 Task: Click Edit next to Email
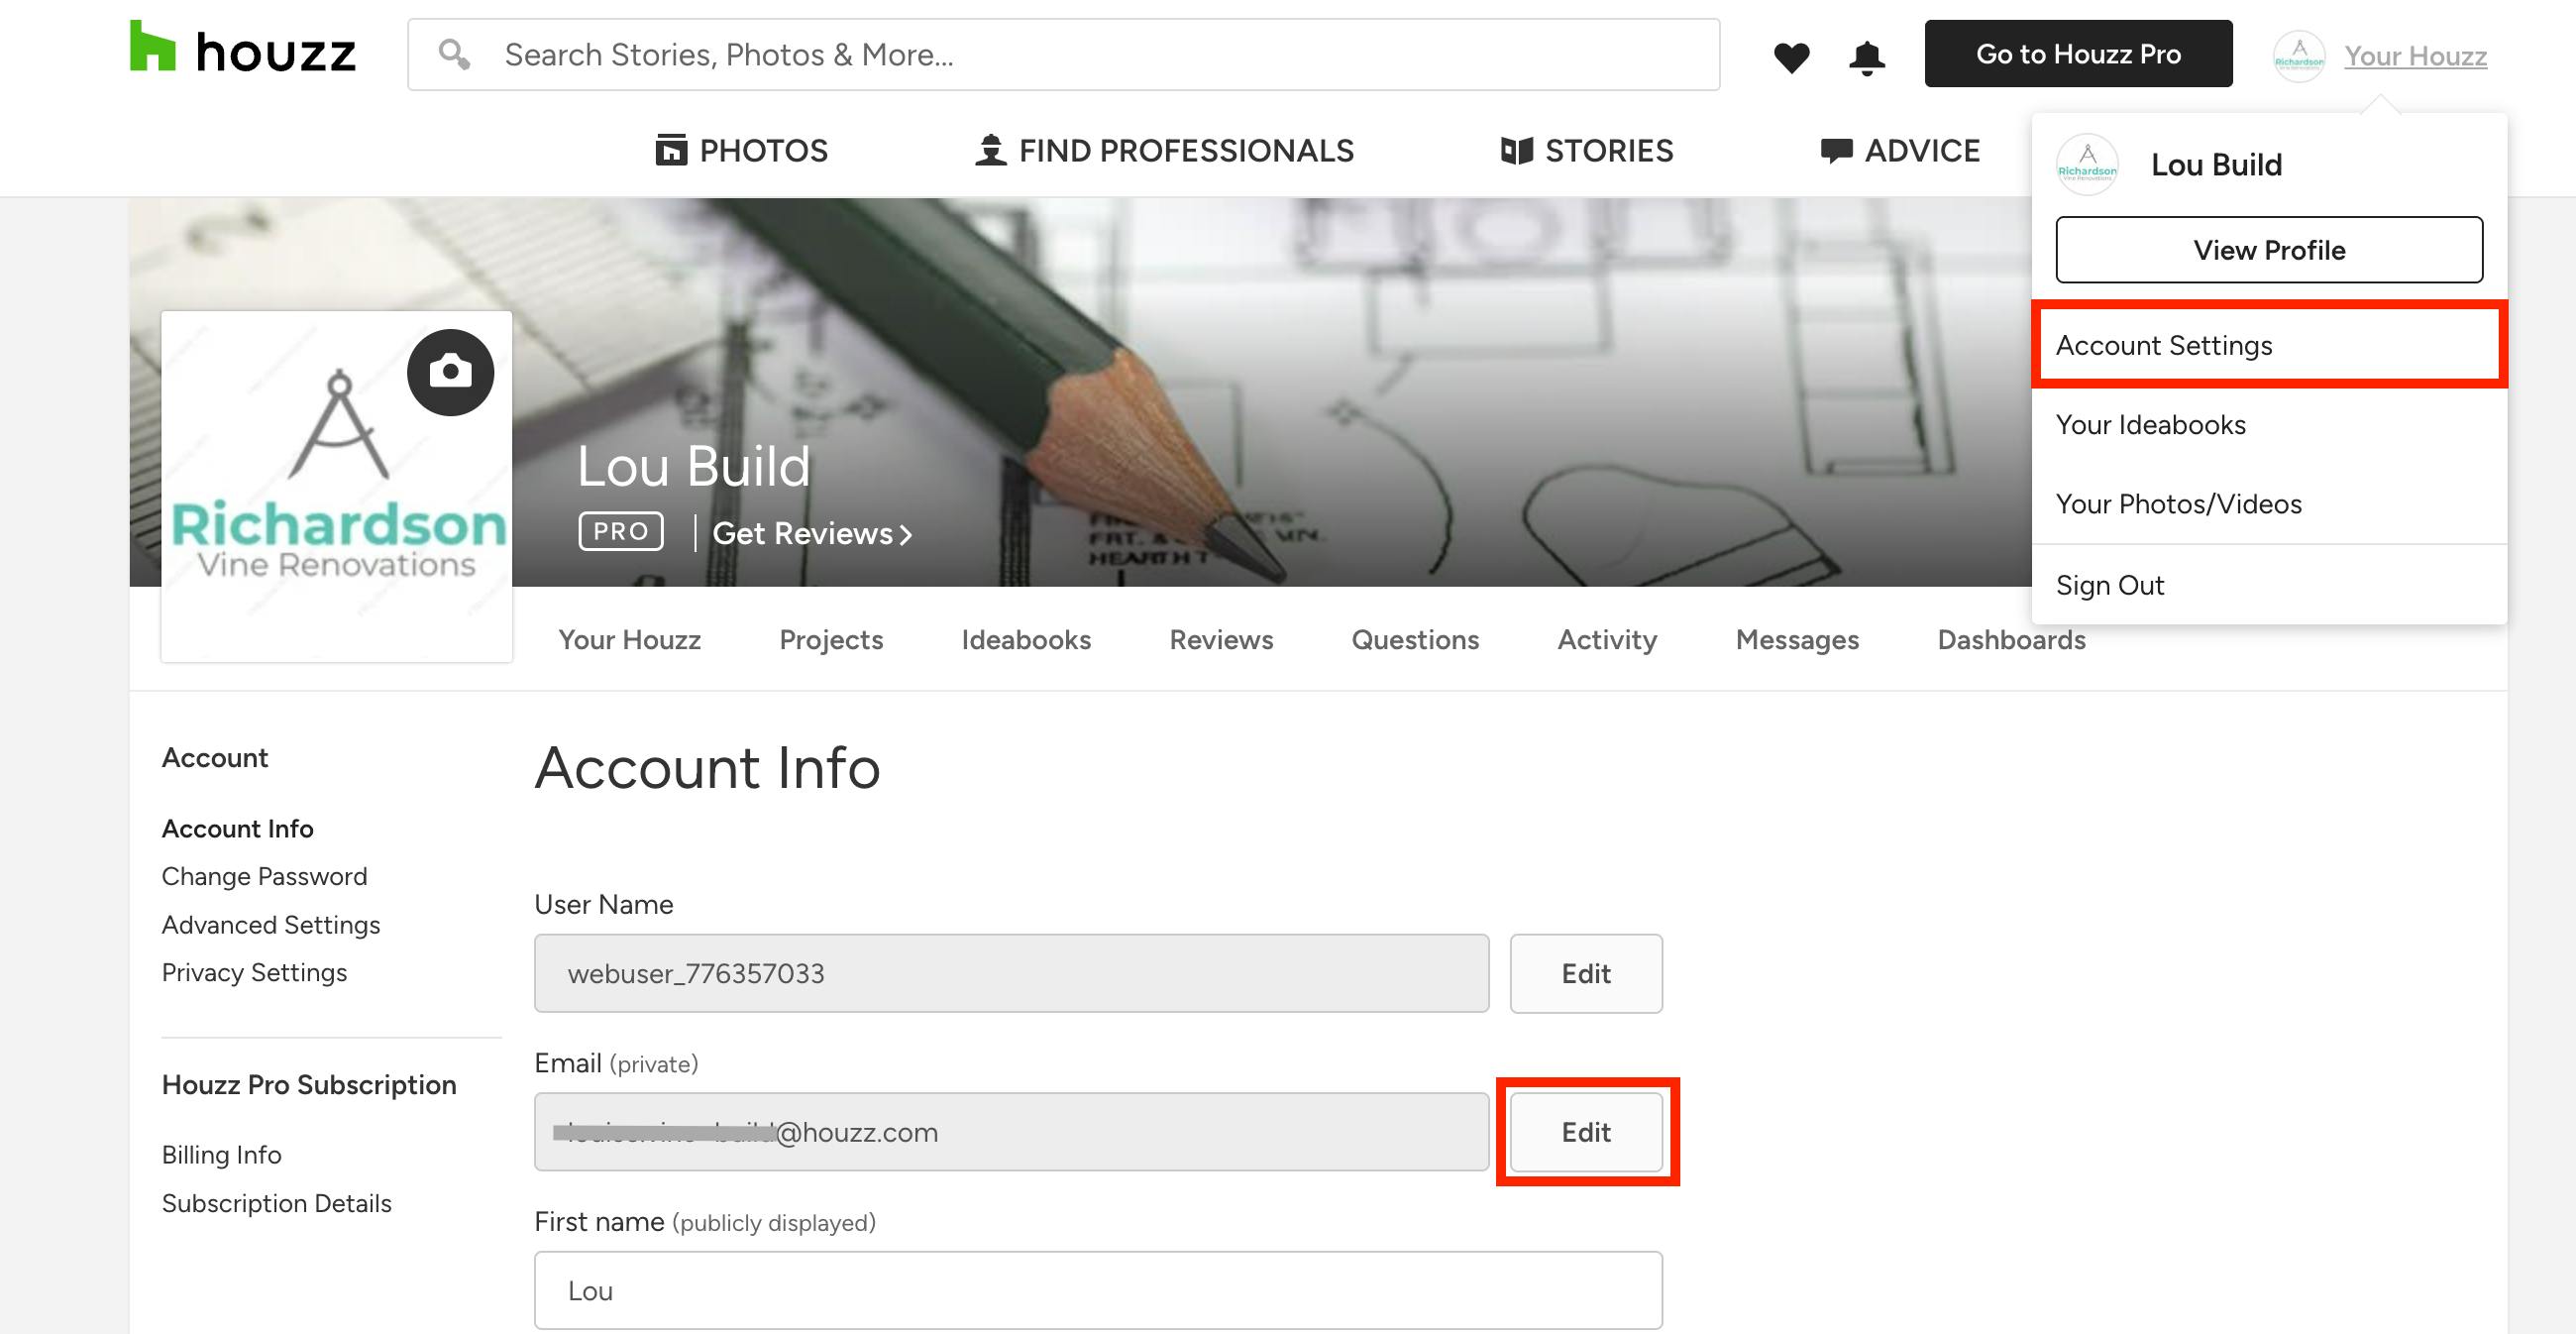coord(1586,1131)
